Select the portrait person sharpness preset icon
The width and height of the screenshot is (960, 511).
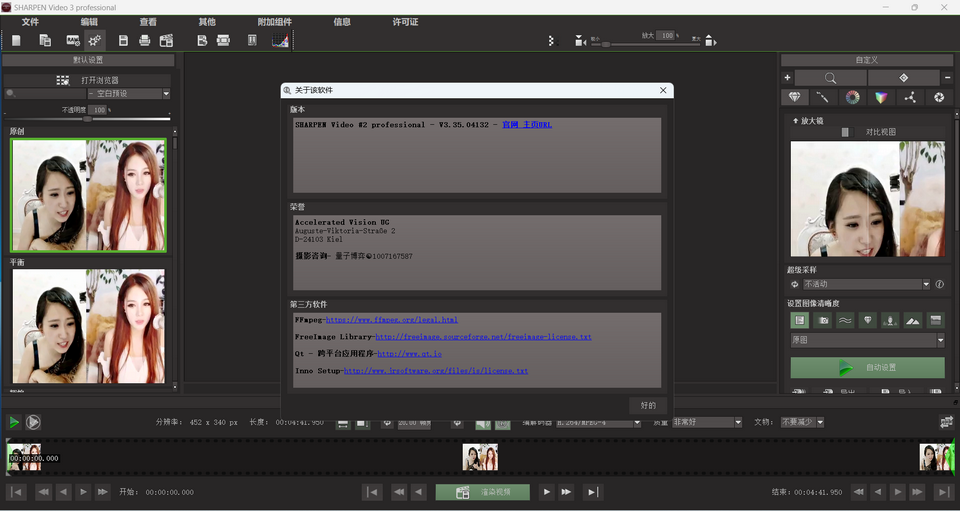[x=890, y=320]
